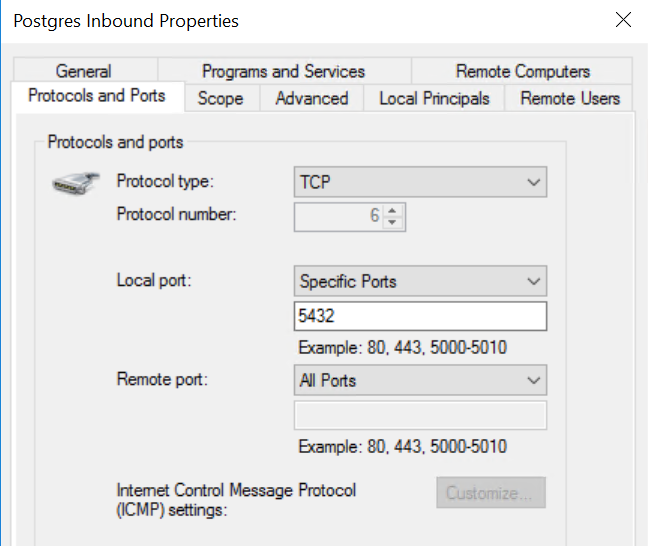
Task: Open the Remote Computers tab
Action: (522, 71)
